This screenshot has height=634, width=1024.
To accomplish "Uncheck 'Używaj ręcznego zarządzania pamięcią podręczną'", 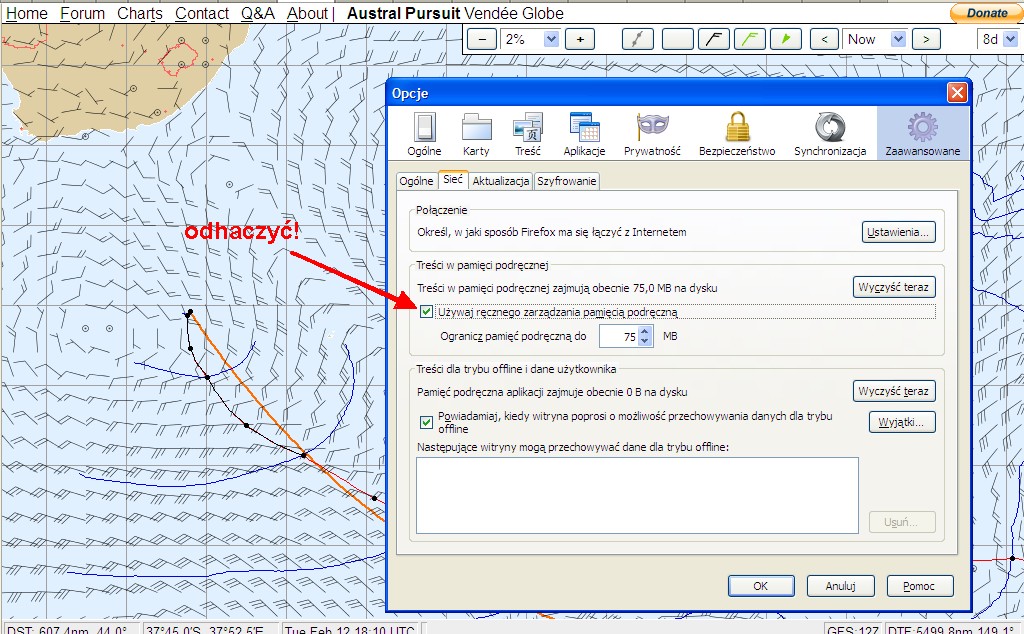I will (x=427, y=312).
